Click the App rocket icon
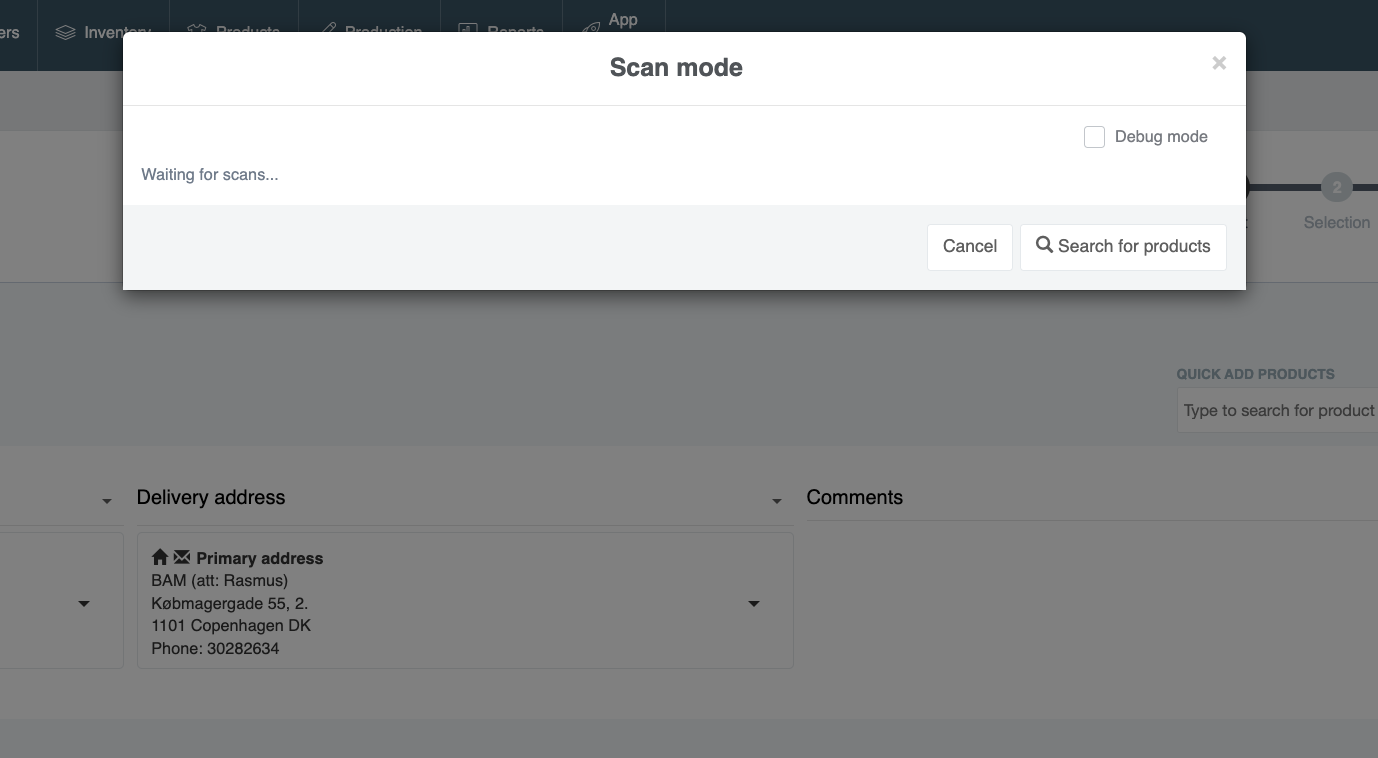This screenshot has height=758, width=1378. 591,28
